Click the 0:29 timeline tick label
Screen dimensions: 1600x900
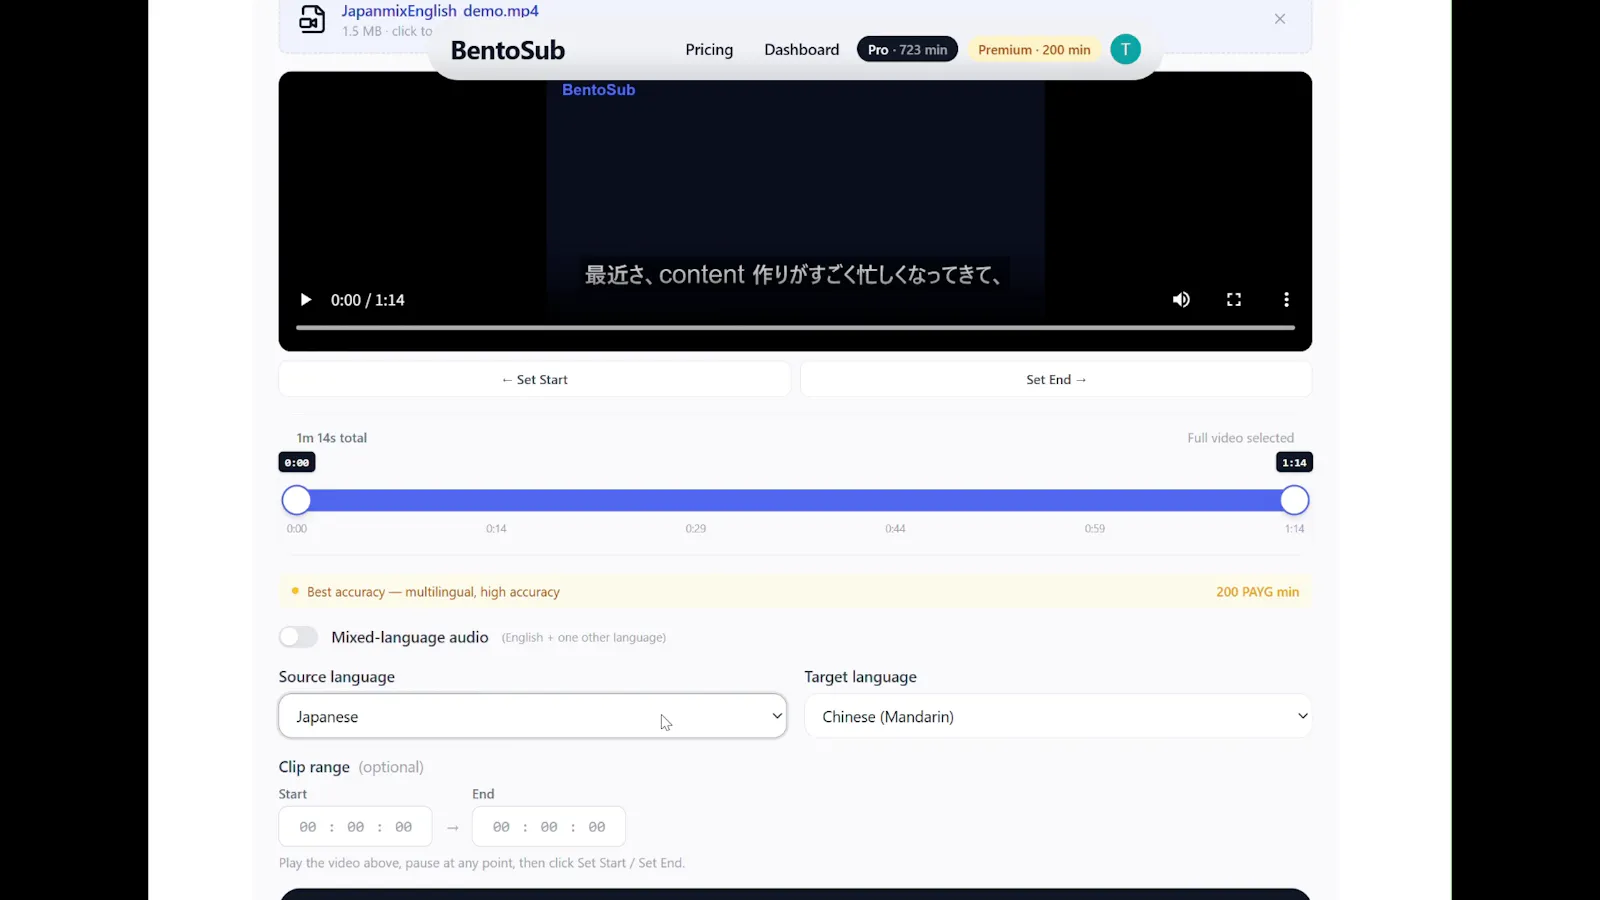tap(696, 529)
